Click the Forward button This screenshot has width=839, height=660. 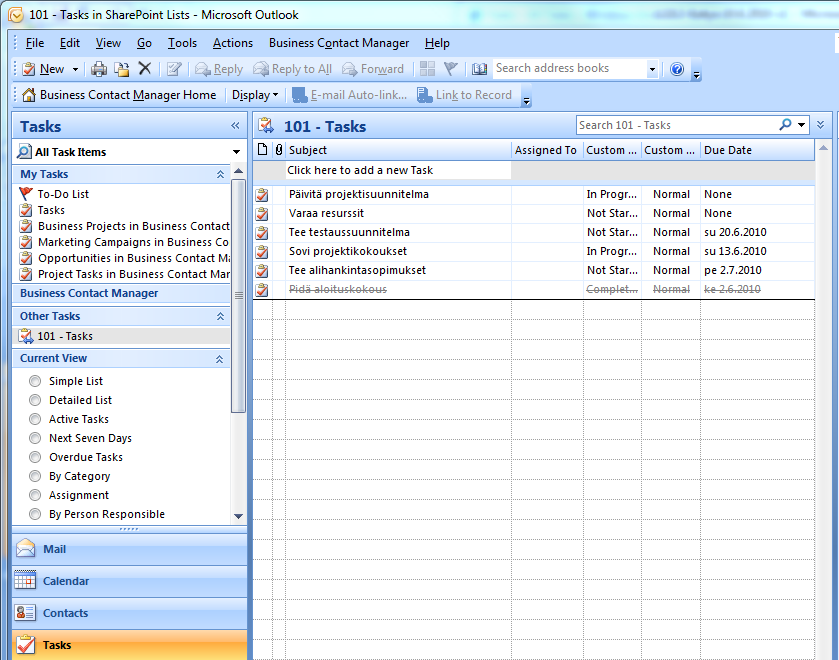click(x=373, y=69)
